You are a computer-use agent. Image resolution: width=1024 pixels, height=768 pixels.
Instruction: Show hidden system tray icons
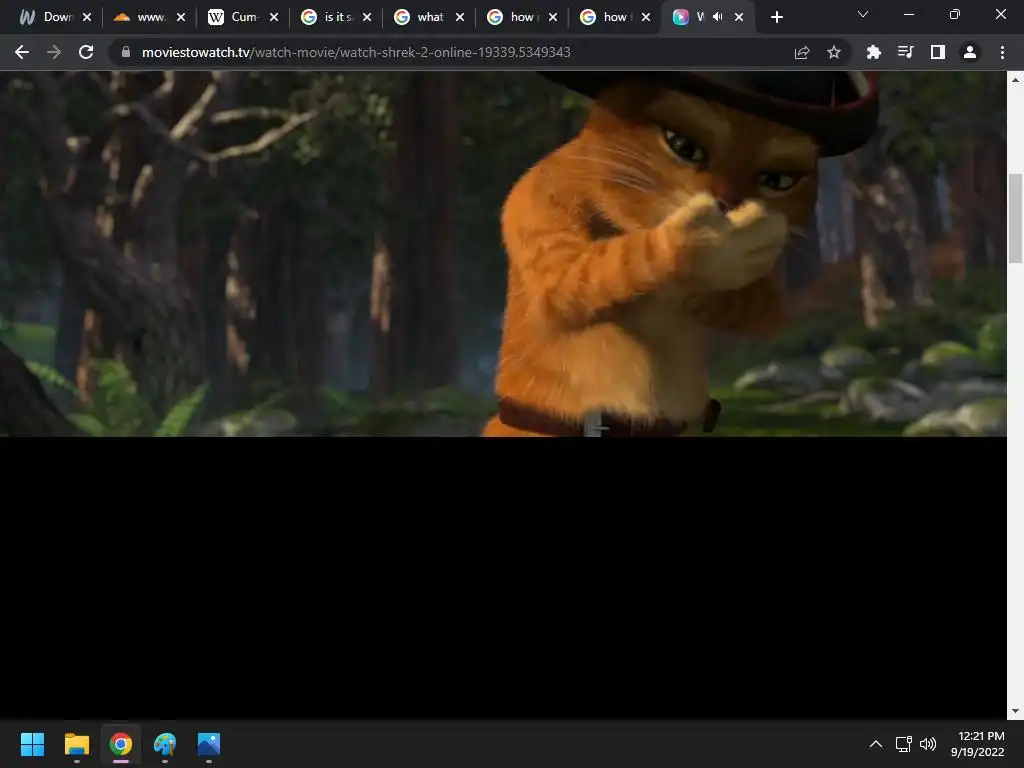point(876,744)
